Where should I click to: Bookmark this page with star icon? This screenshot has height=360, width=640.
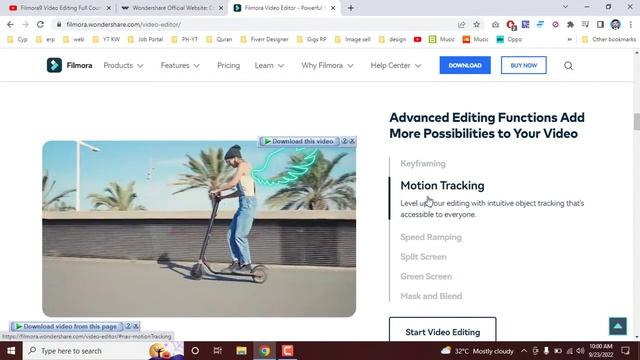(x=476, y=24)
